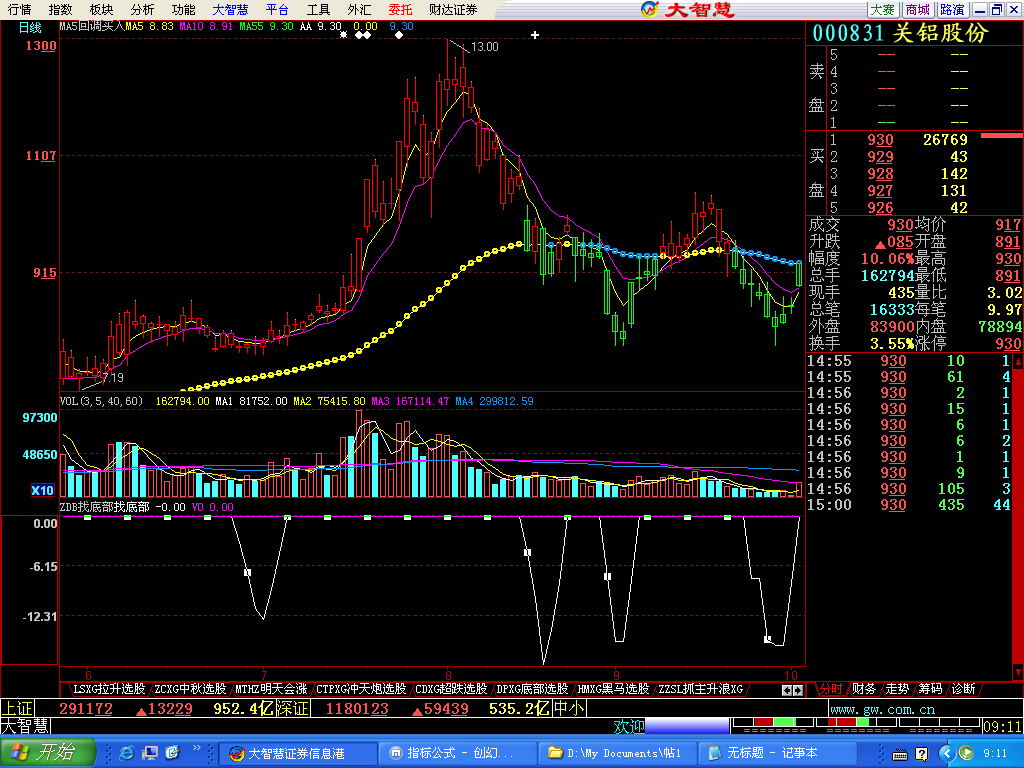Switch to 指标公式 taskbar window
The image size is (1024, 768).
tap(457, 753)
